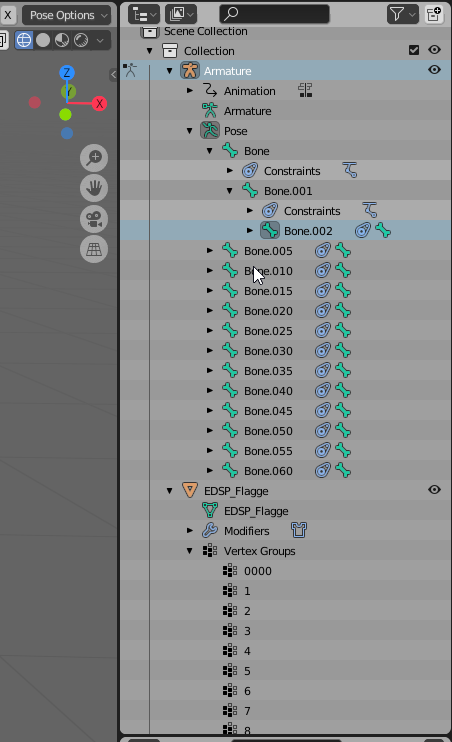452x742 pixels.
Task: Toggle visibility of EDSP_Flagge object
Action: 434,490
